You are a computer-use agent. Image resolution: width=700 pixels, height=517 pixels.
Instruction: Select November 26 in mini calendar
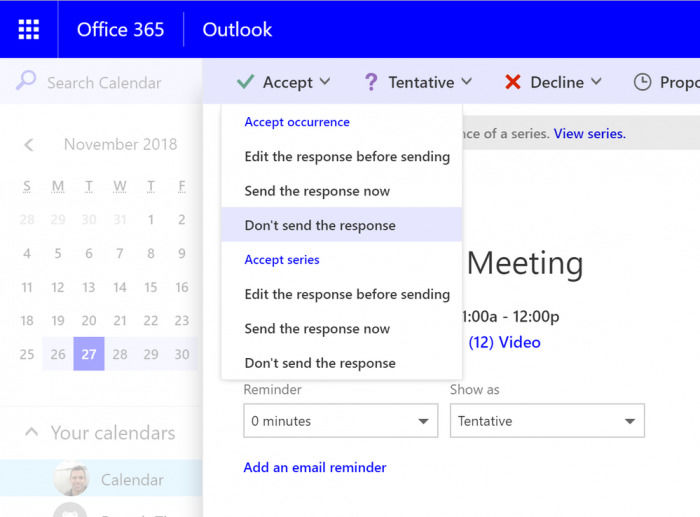pyautogui.click(x=58, y=354)
